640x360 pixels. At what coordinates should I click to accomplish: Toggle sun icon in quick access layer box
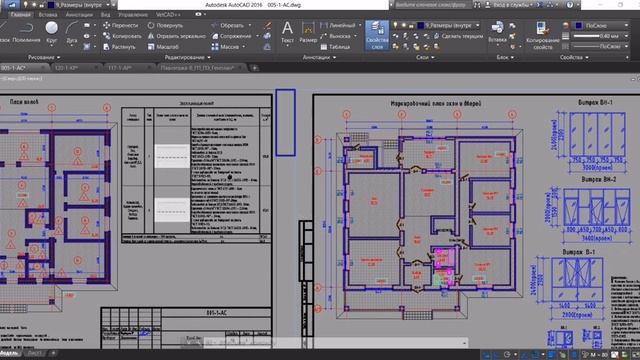point(34,5)
